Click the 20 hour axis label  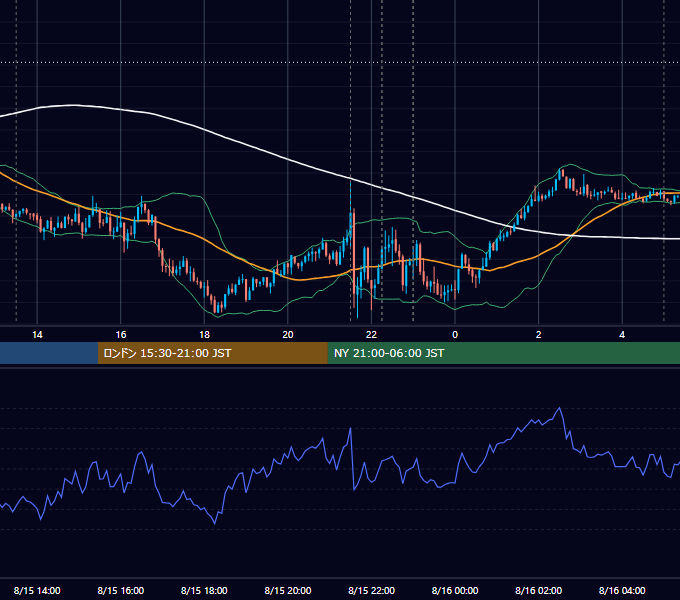[288, 335]
